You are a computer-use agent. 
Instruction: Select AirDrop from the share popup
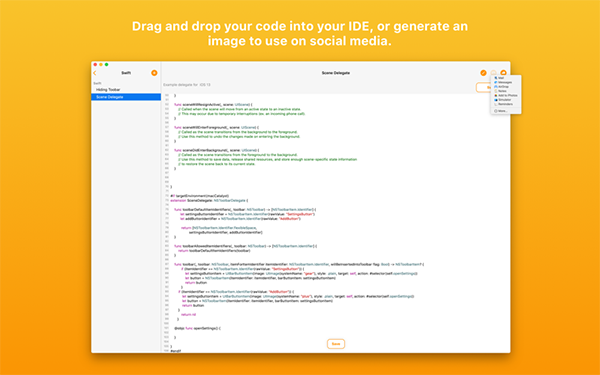coord(505,86)
